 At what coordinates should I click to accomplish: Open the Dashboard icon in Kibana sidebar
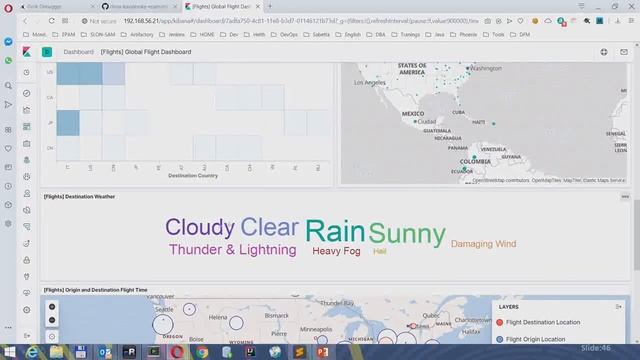click(x=27, y=127)
